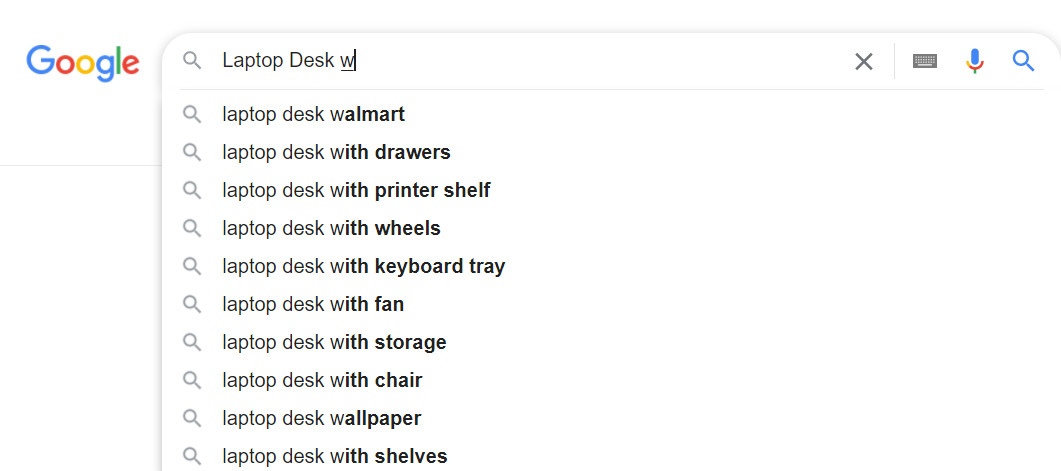The width and height of the screenshot is (1061, 471).
Task: Select suggestion laptop desk walmart
Action: 313,114
